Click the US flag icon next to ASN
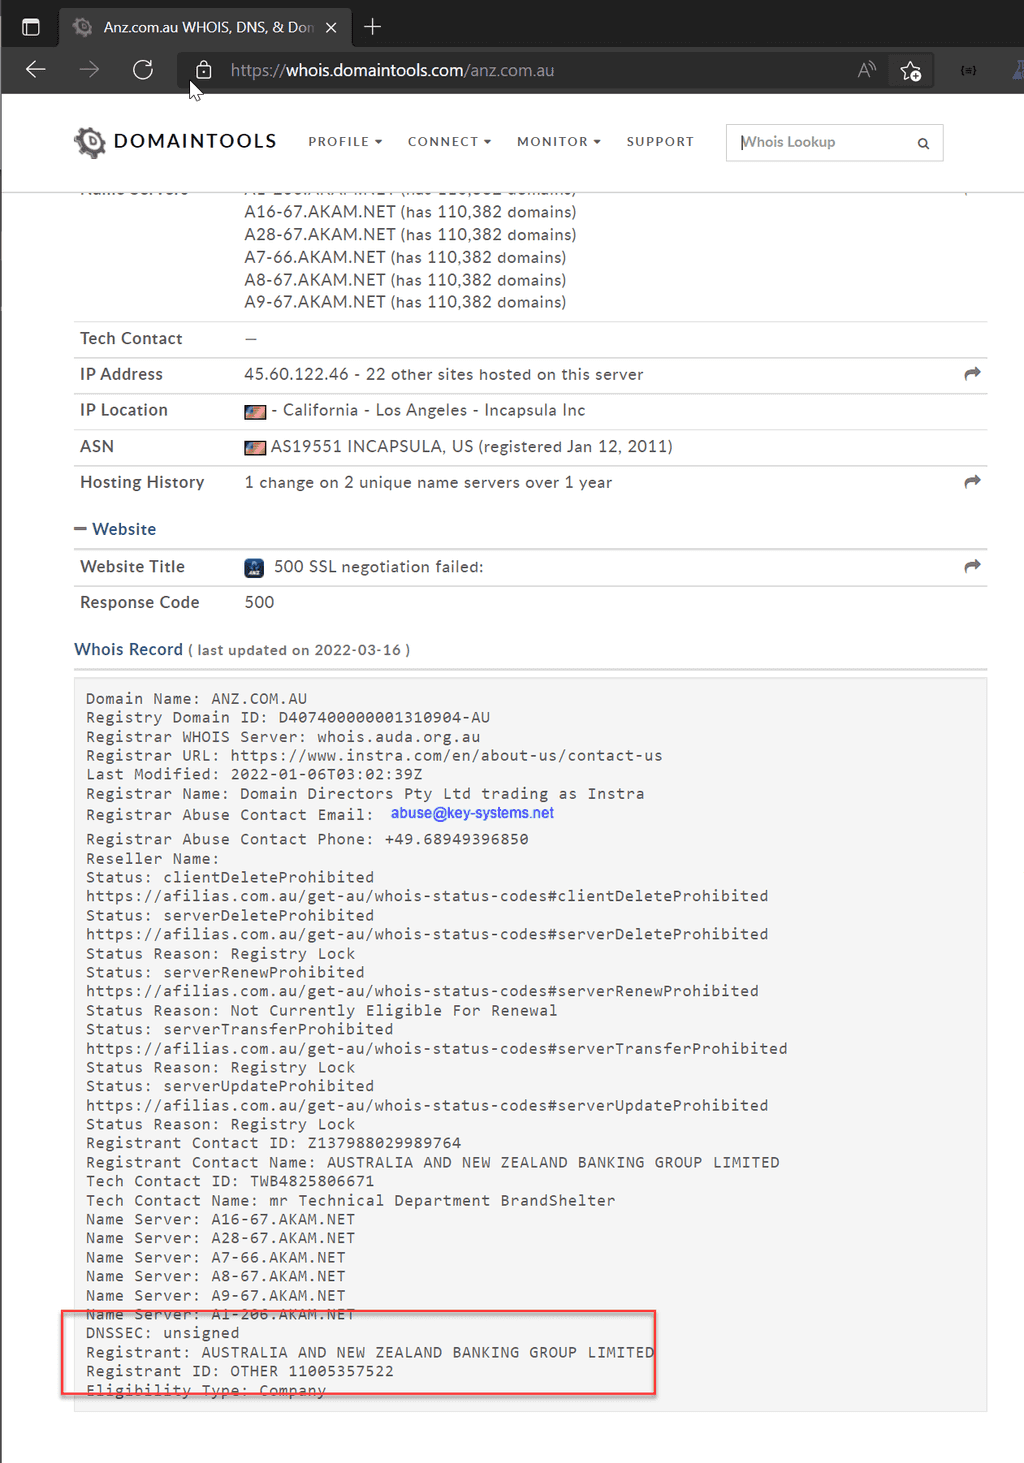Viewport: 1024px width, 1463px height. pos(255,447)
